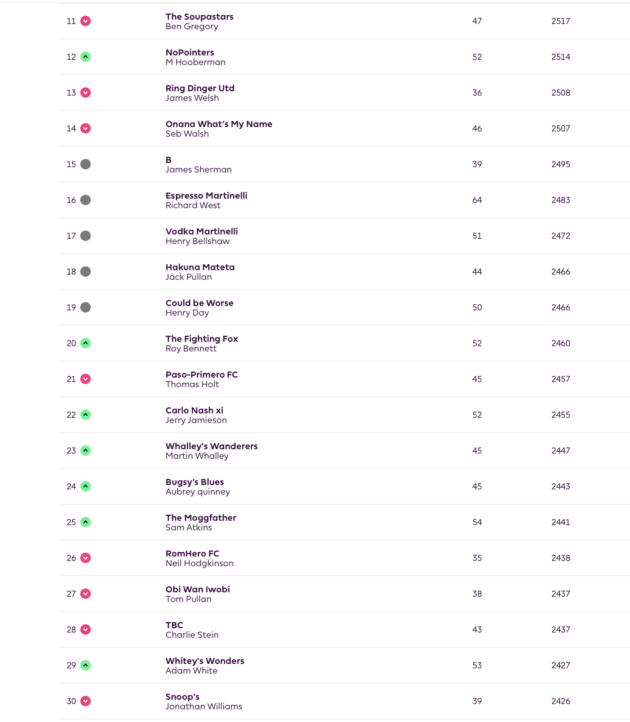This screenshot has height=722, width=630.
Task: Click the red down arrow at rank 21
Action: [x=86, y=379]
